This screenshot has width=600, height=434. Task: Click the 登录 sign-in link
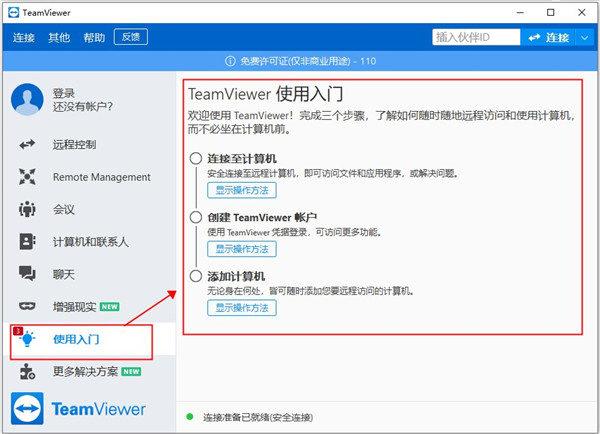[64, 93]
